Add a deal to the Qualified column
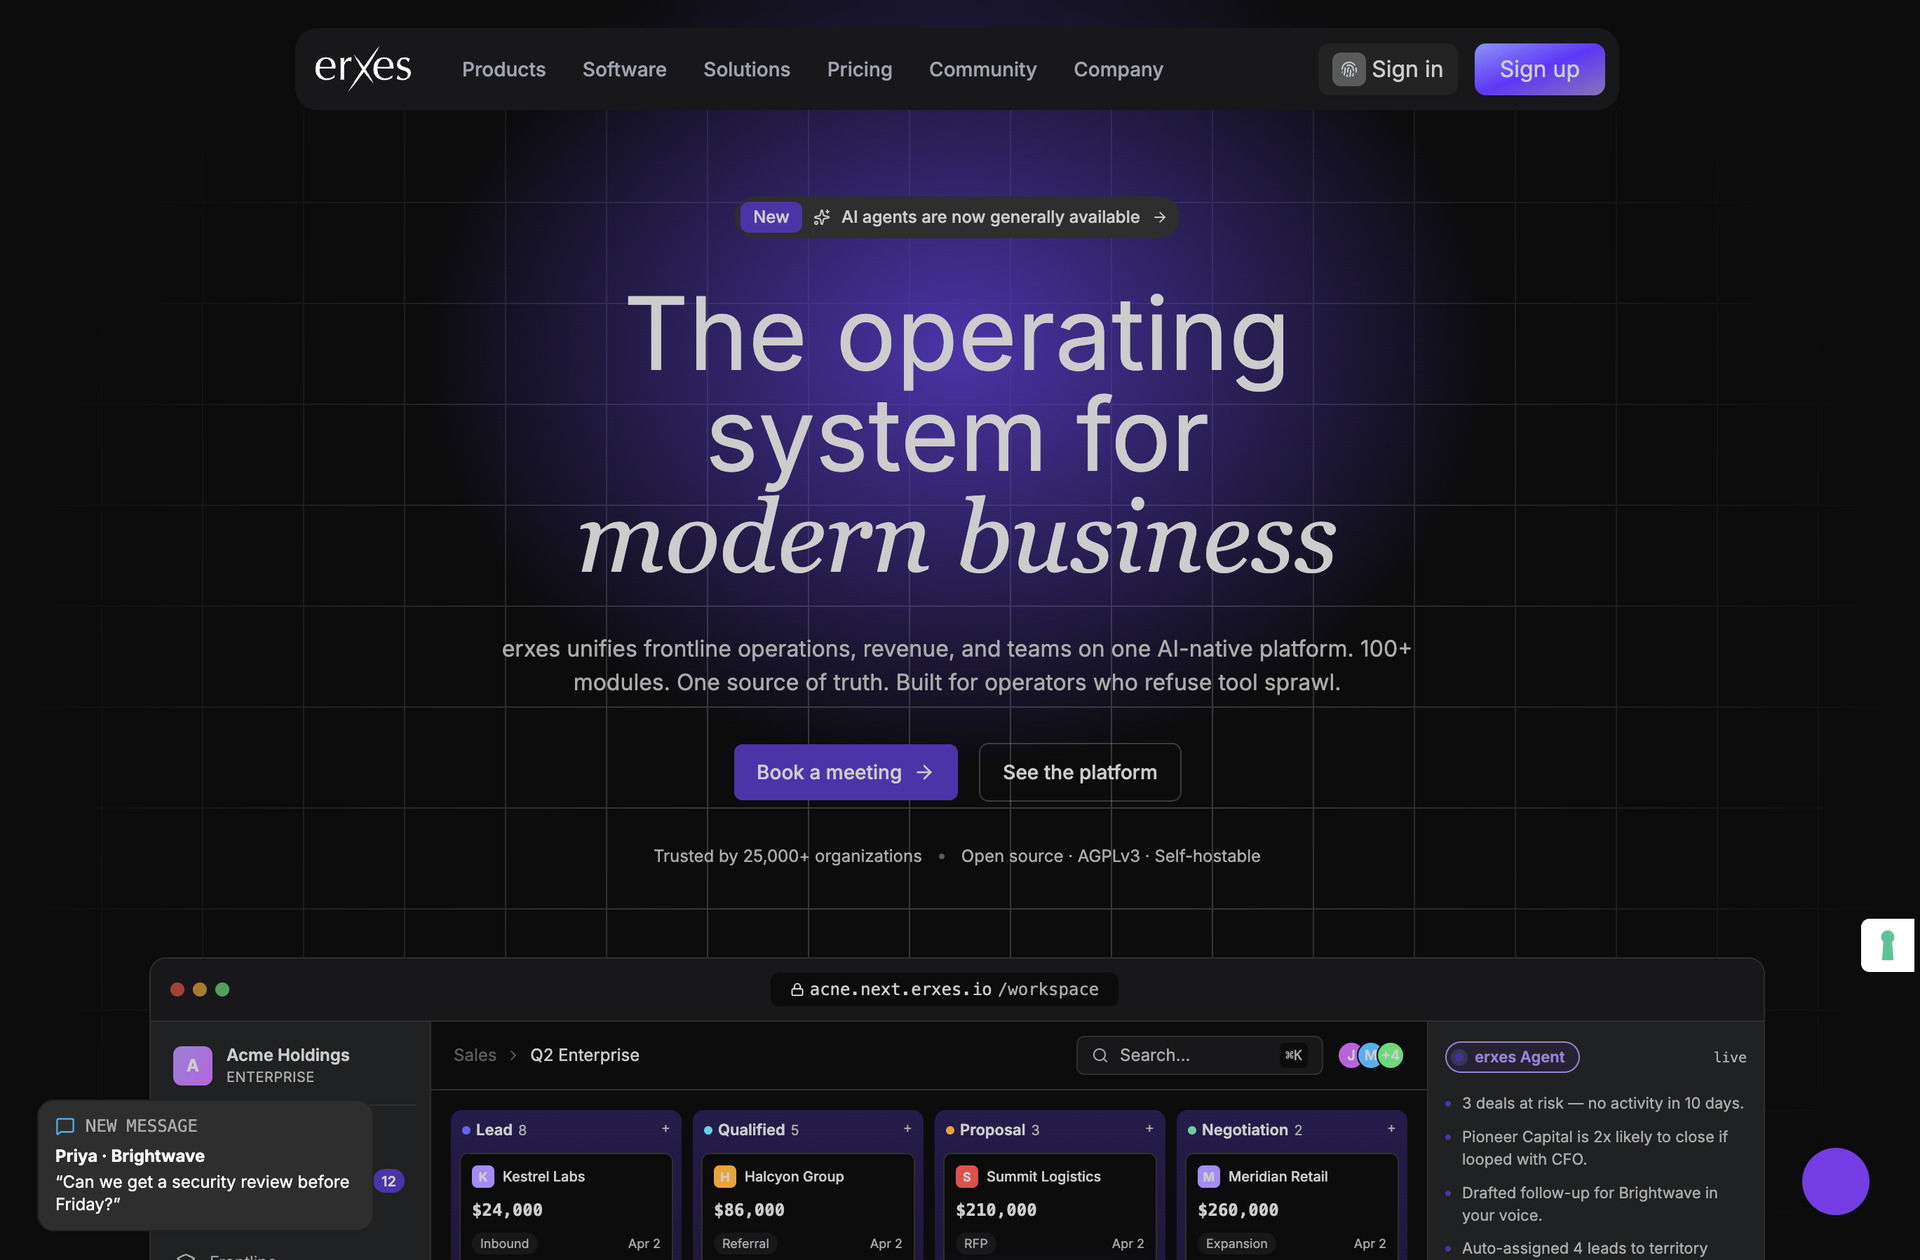The width and height of the screenshot is (1920, 1260). point(907,1129)
